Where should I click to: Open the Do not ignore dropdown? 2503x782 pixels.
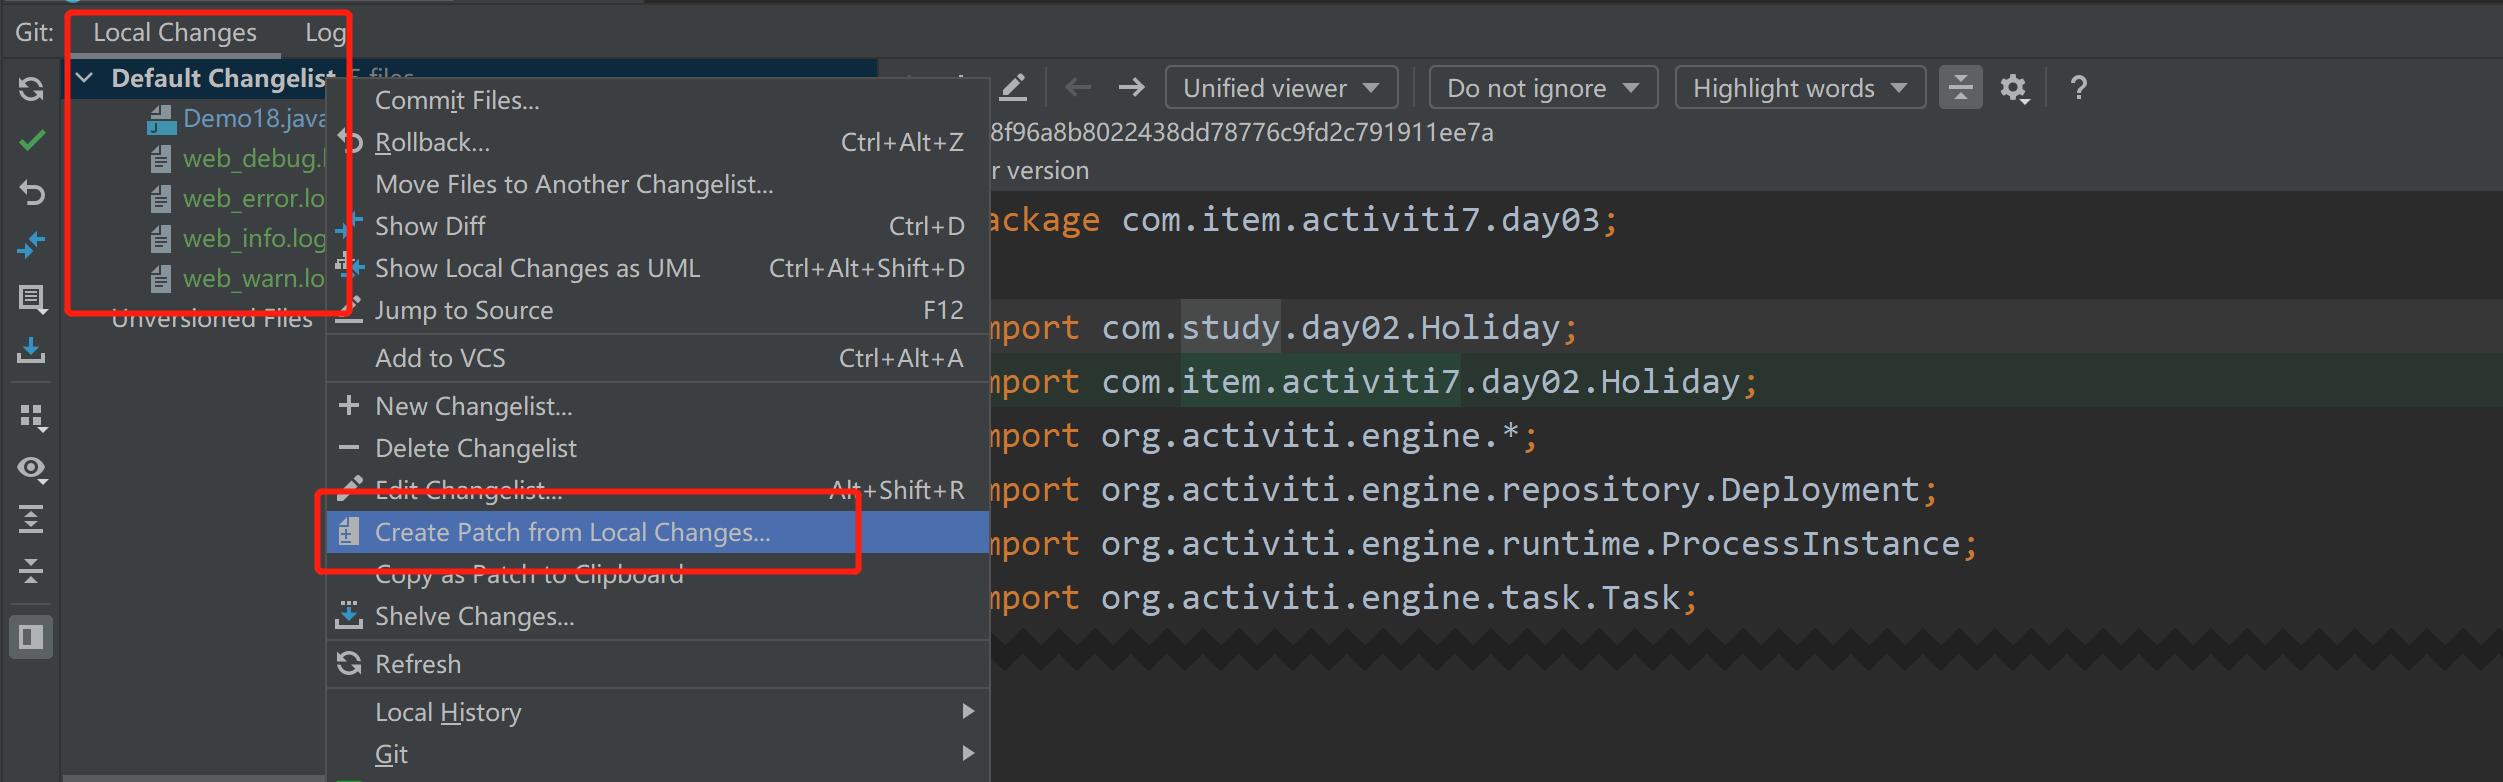1543,88
